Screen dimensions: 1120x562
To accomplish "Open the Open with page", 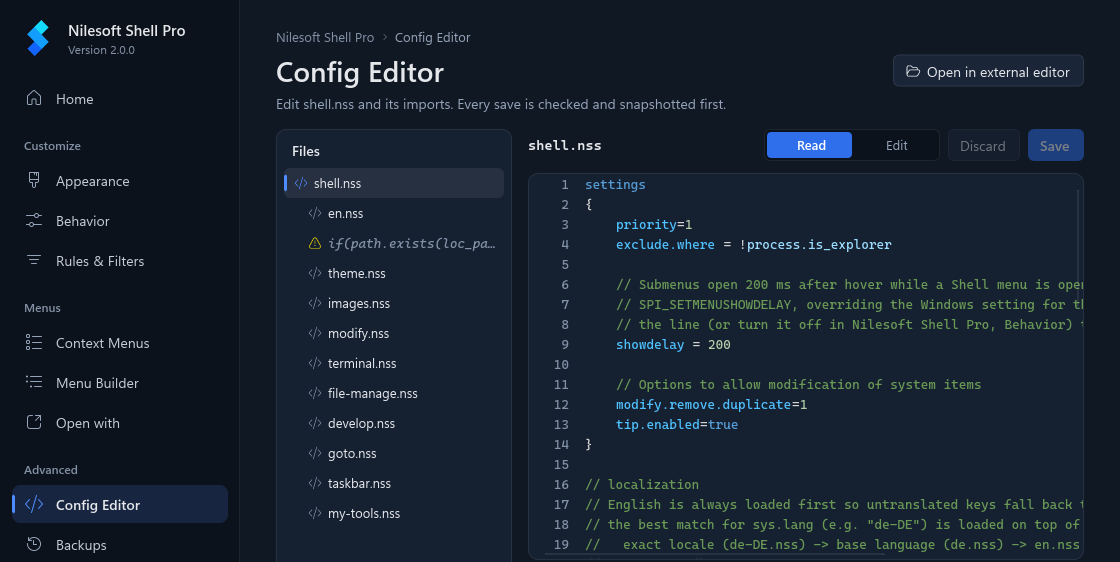I will point(120,423).
